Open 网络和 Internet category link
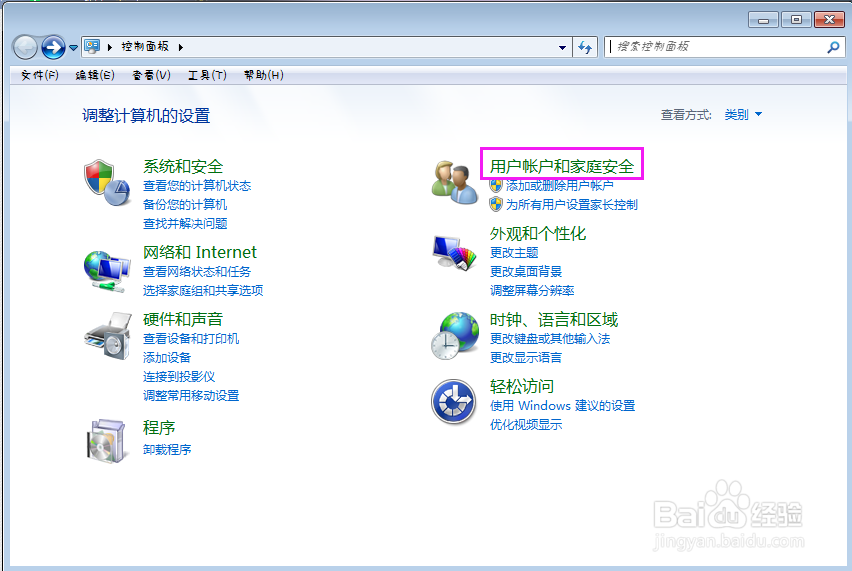 tap(199, 252)
